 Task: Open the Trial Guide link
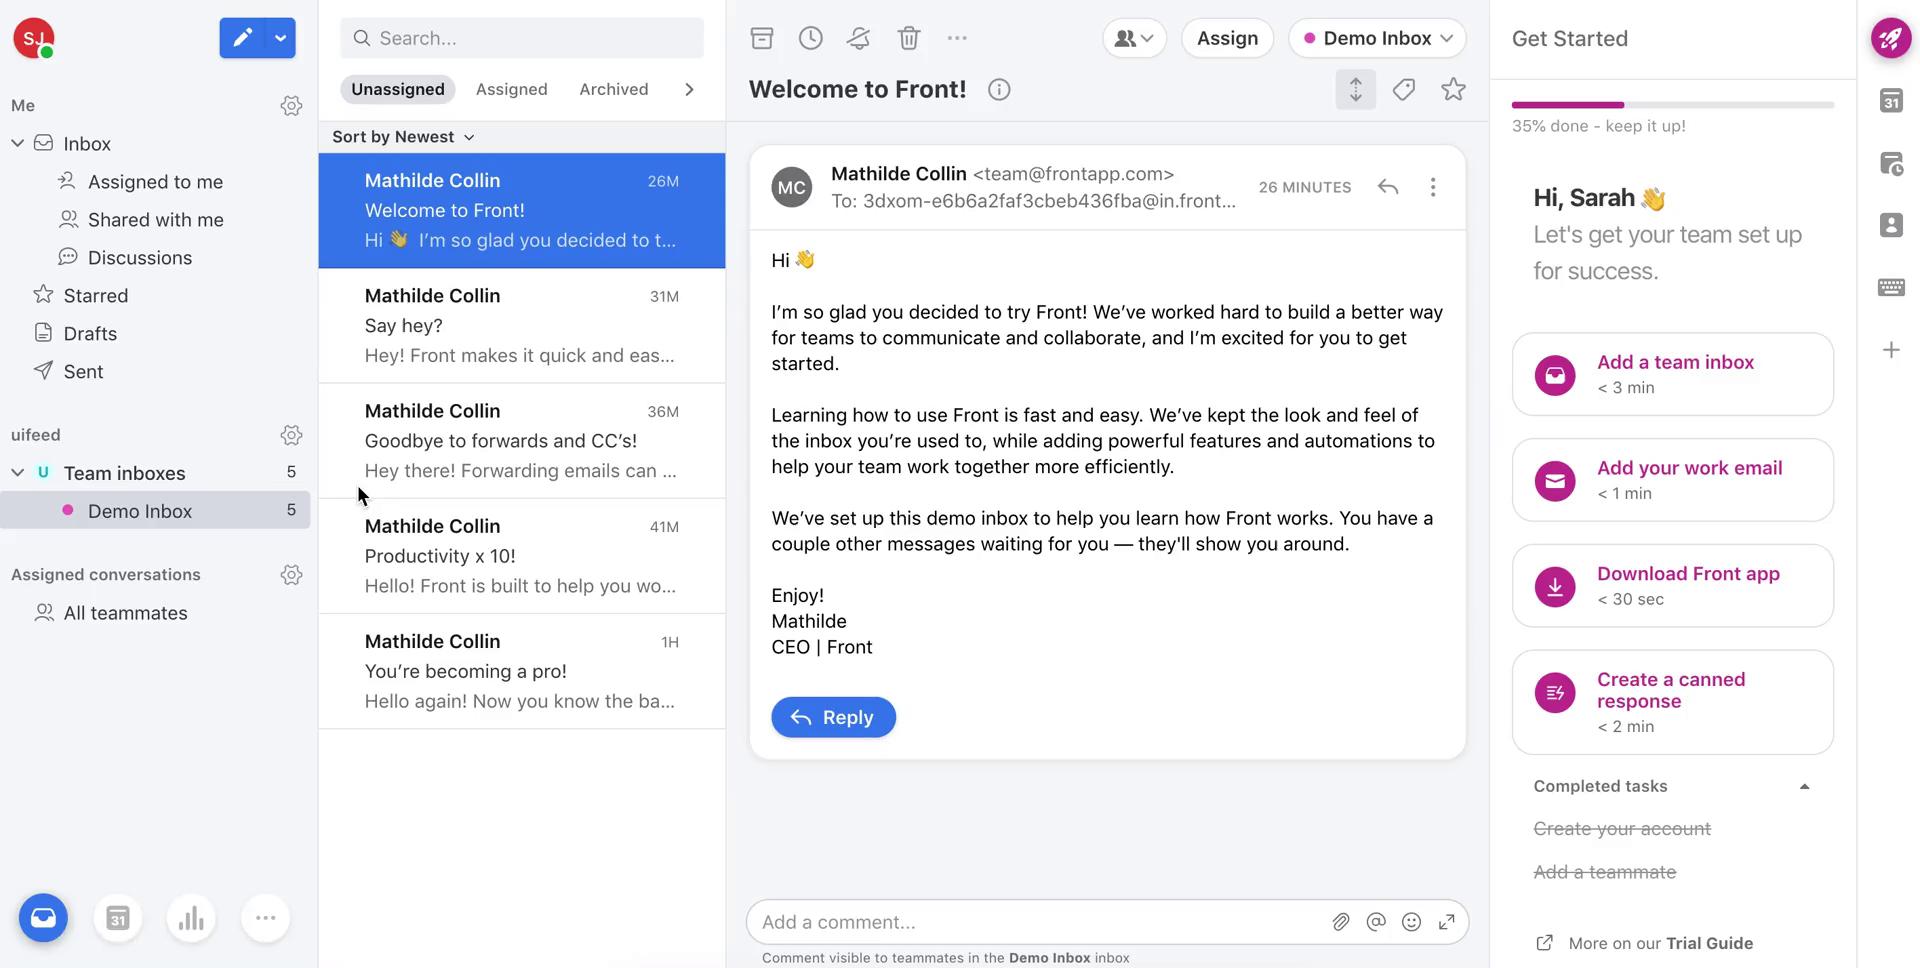click(1709, 943)
